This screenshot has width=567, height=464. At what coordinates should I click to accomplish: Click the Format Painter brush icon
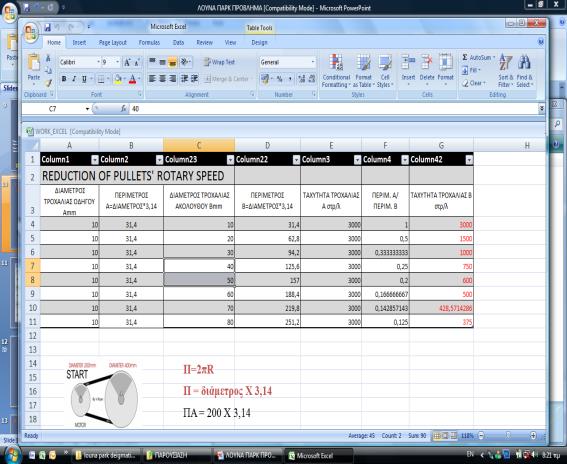[48, 84]
